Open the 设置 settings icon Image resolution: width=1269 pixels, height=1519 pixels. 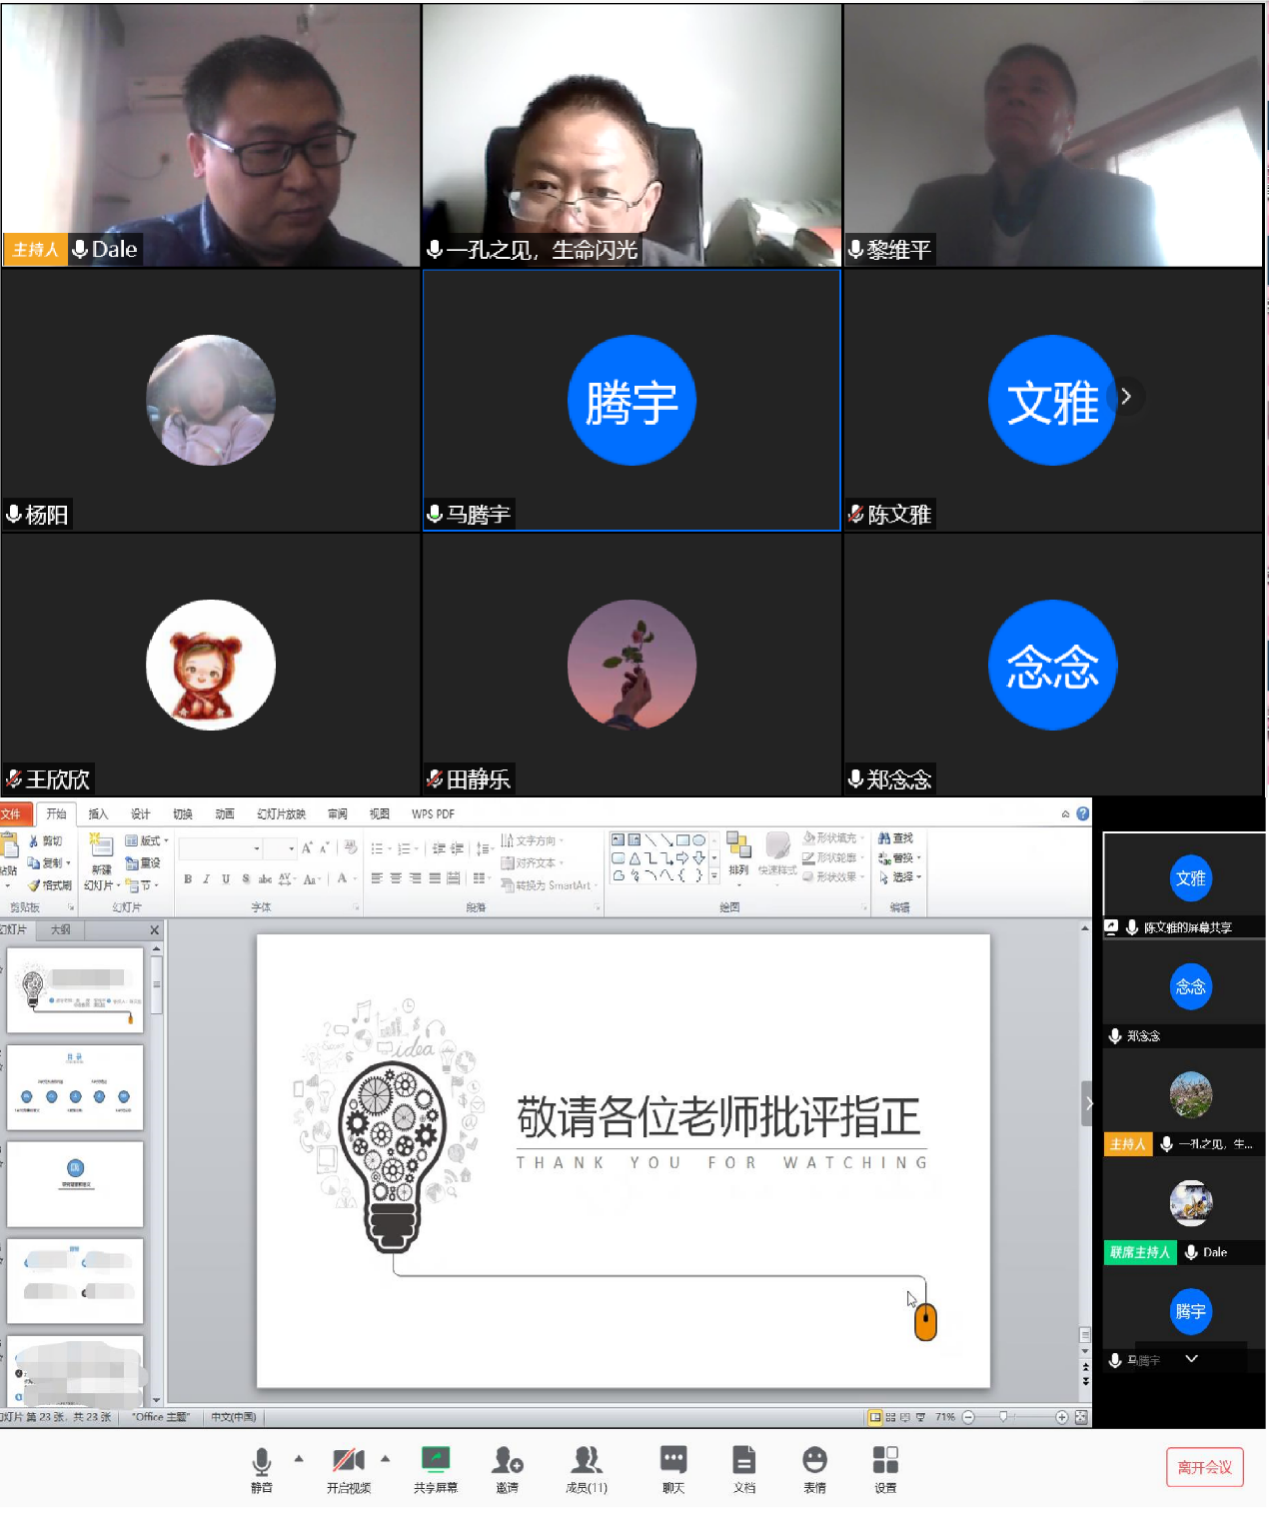[885, 1465]
